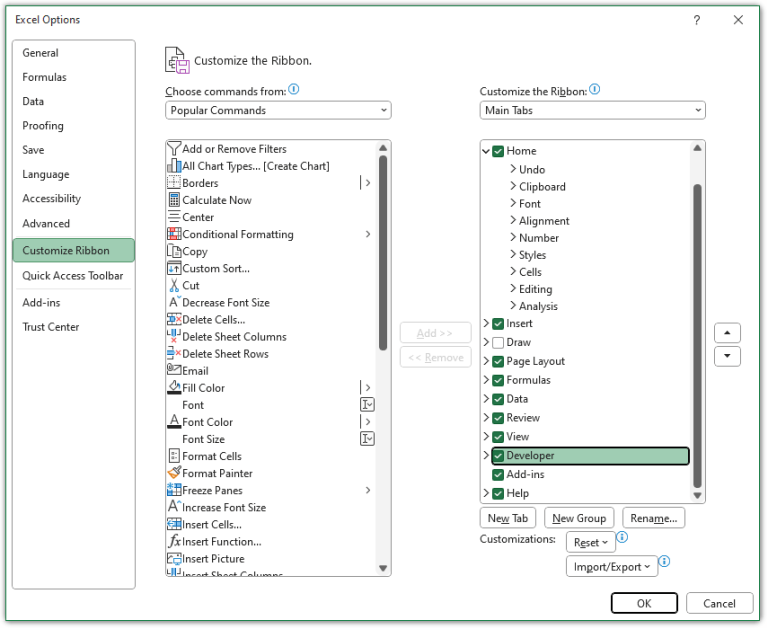Click the Rename button
Screen dimensions: 768x629
653,518
